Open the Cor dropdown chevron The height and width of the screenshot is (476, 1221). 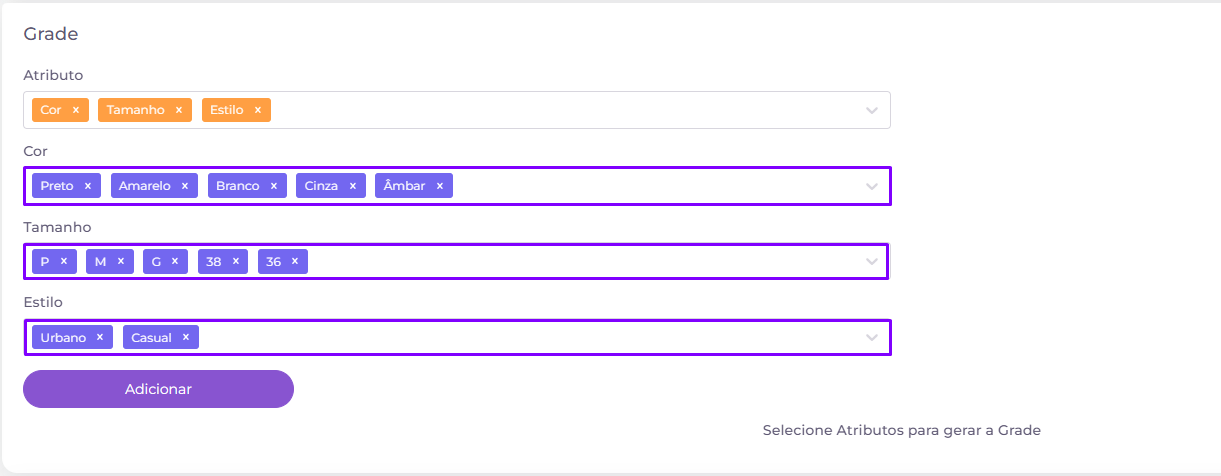pyautogui.click(x=872, y=186)
